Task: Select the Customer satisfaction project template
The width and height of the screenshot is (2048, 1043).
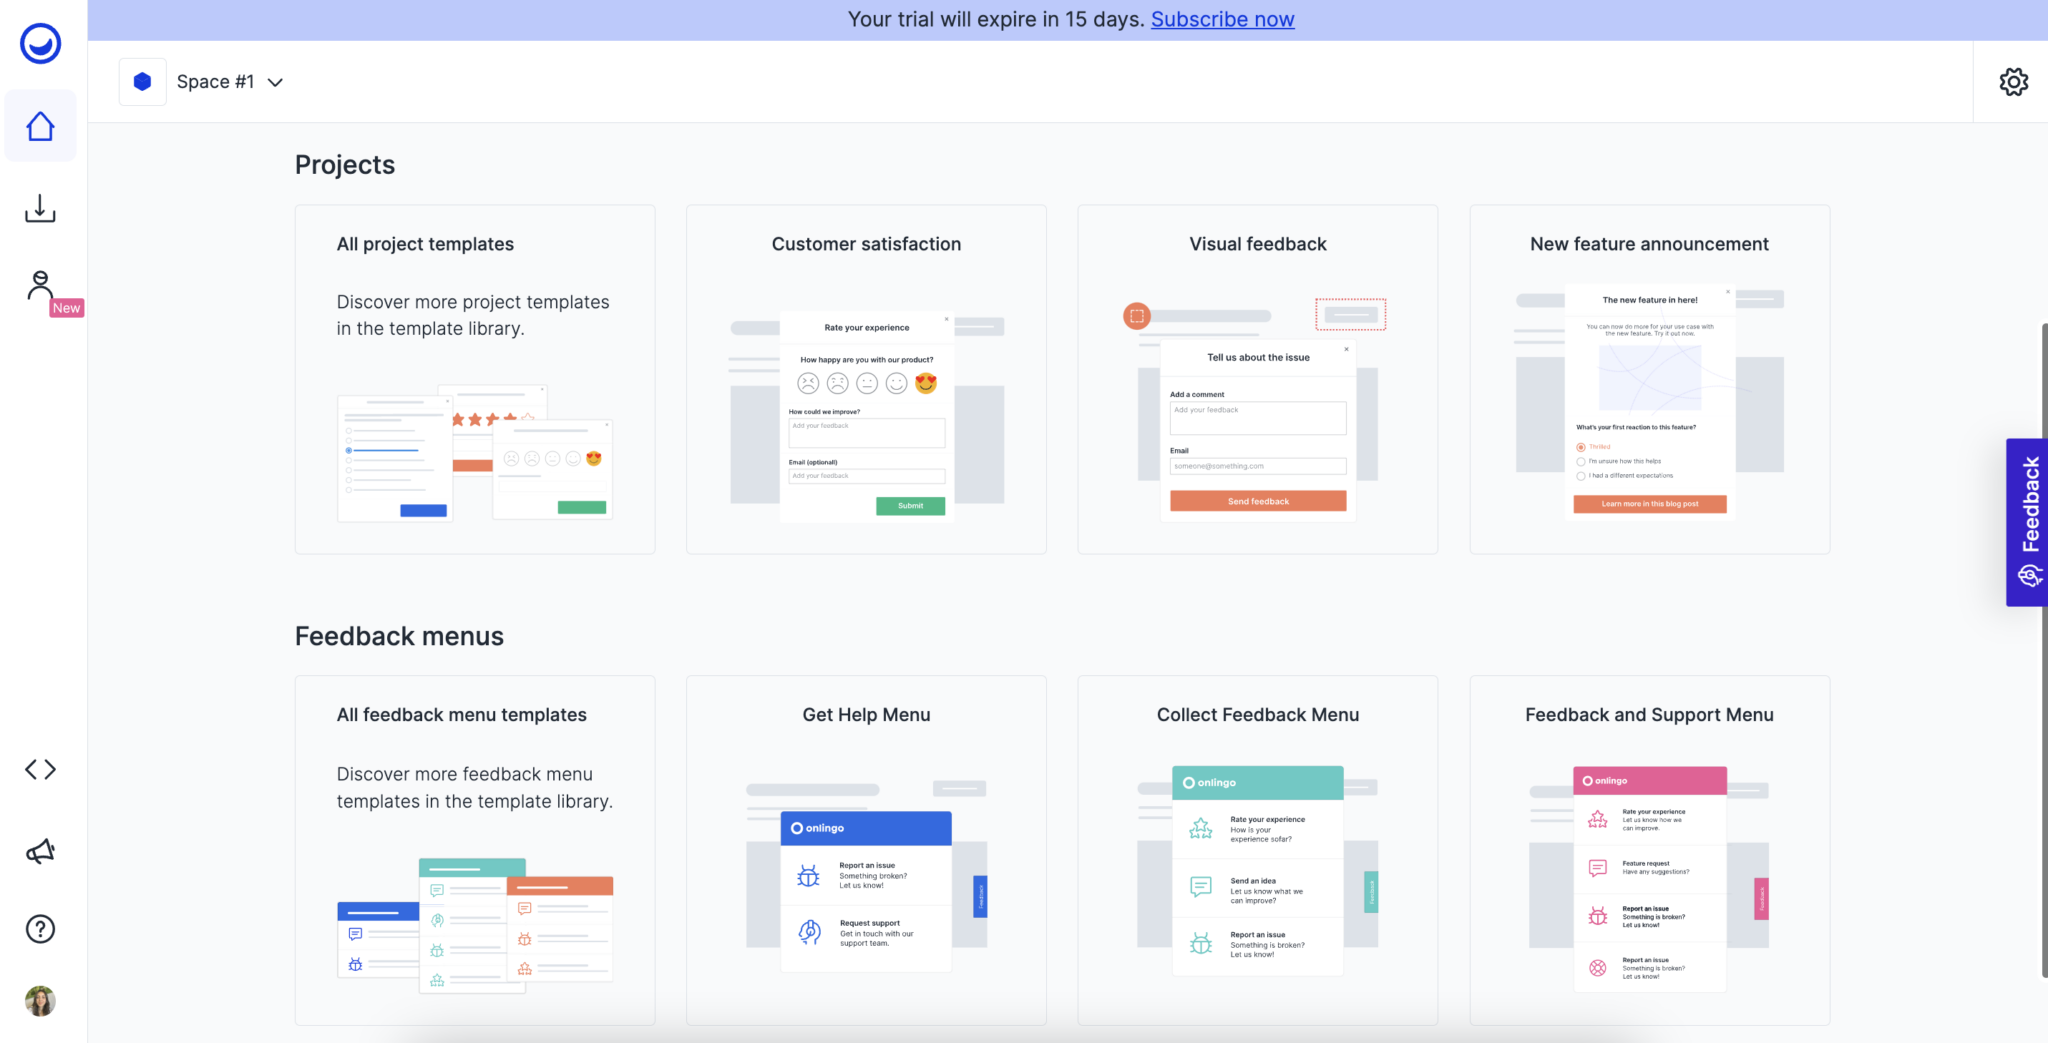Action: [865, 380]
